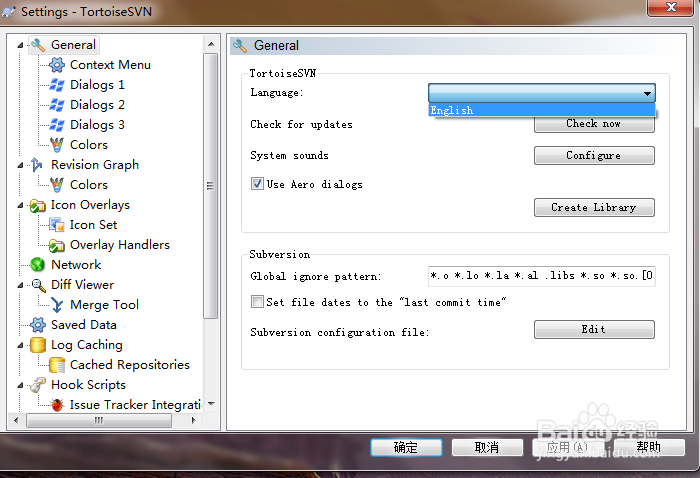Click the tree scroll down arrow
The width and height of the screenshot is (700, 478).
pos(211,404)
